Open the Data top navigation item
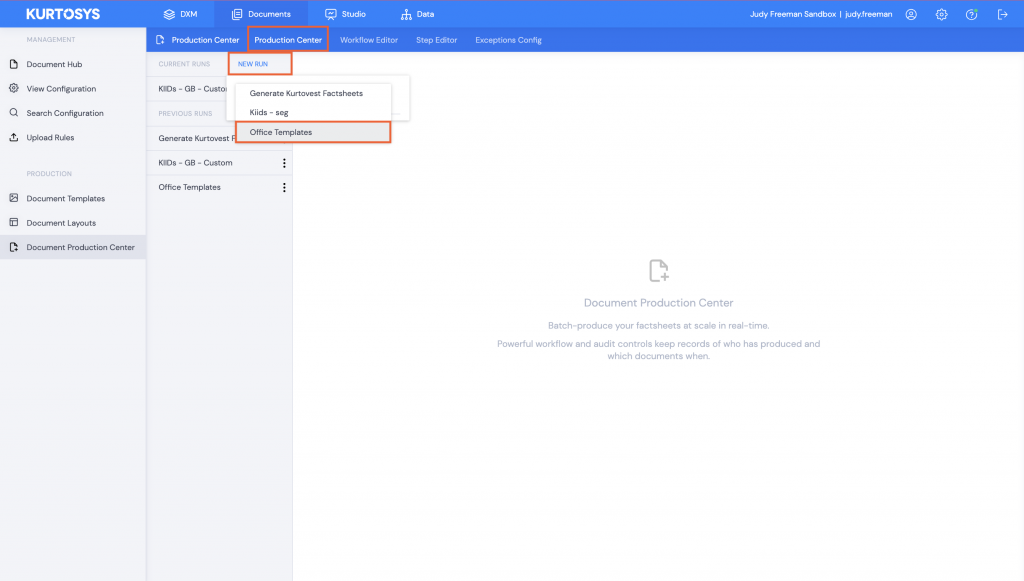Screen dimensions: 1024x581 point(417,14)
